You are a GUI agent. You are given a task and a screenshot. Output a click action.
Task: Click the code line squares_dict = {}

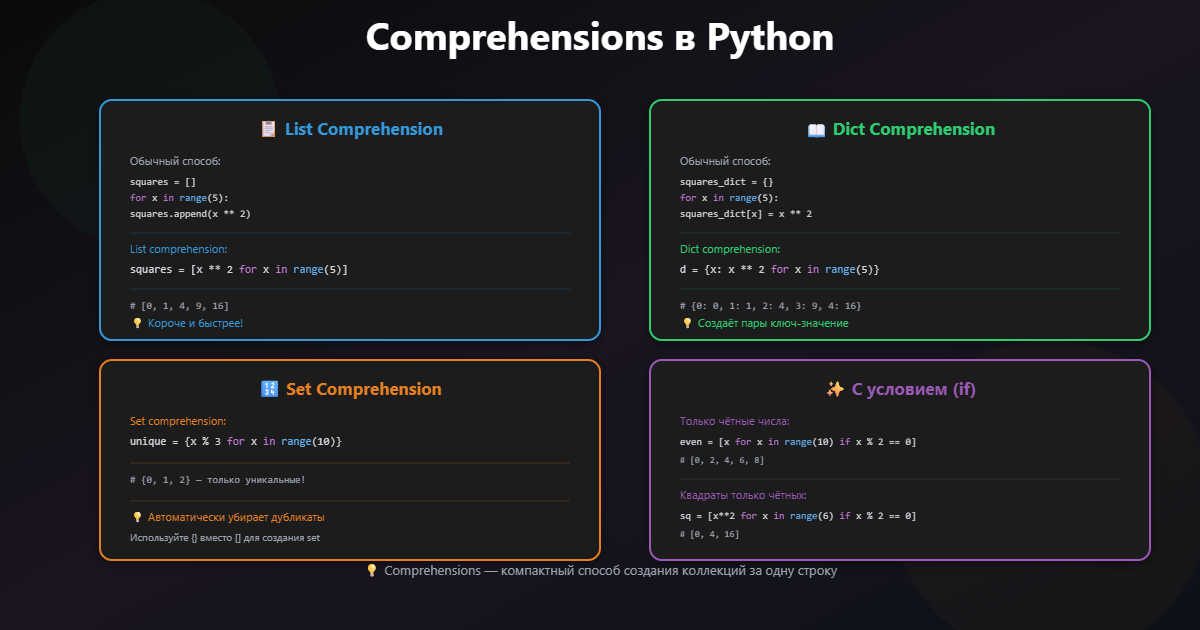tap(727, 182)
